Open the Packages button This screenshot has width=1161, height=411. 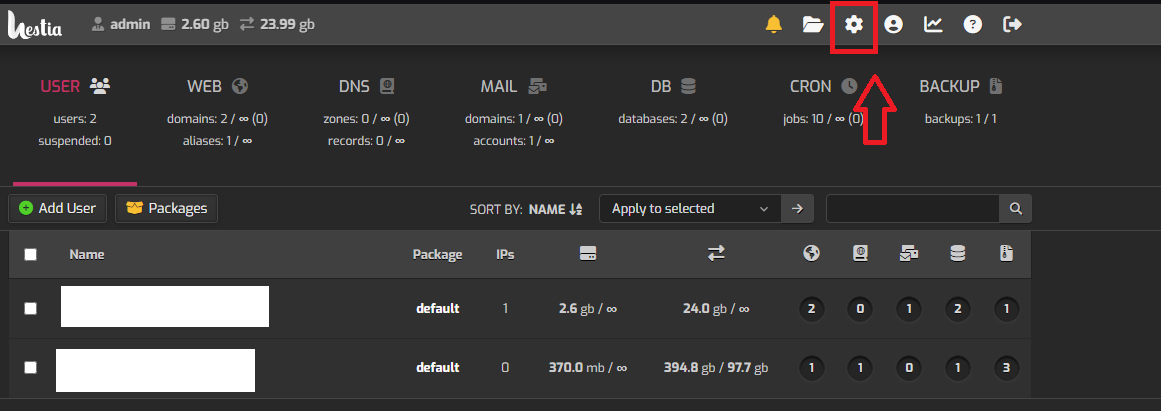[167, 209]
